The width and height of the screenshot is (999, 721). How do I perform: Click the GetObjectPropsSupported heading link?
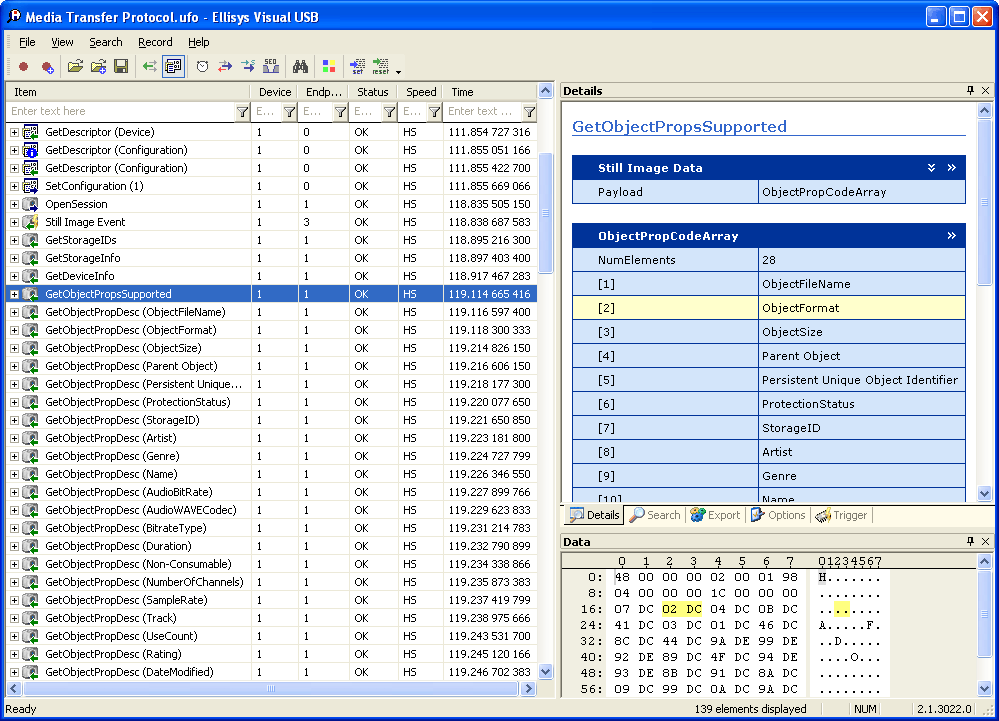coord(679,127)
